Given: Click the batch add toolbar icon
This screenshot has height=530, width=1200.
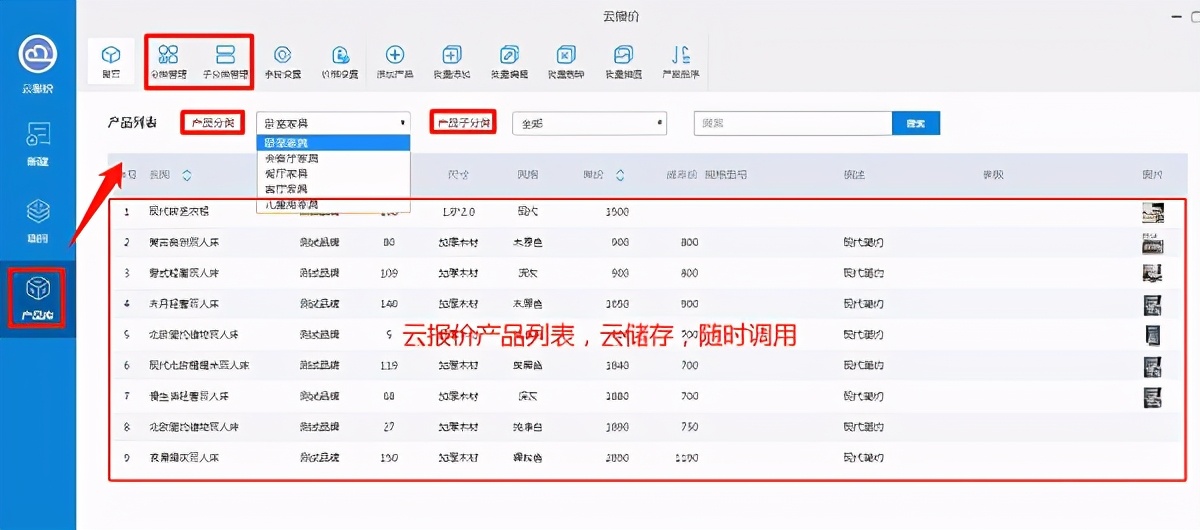Looking at the screenshot, I should 452,55.
